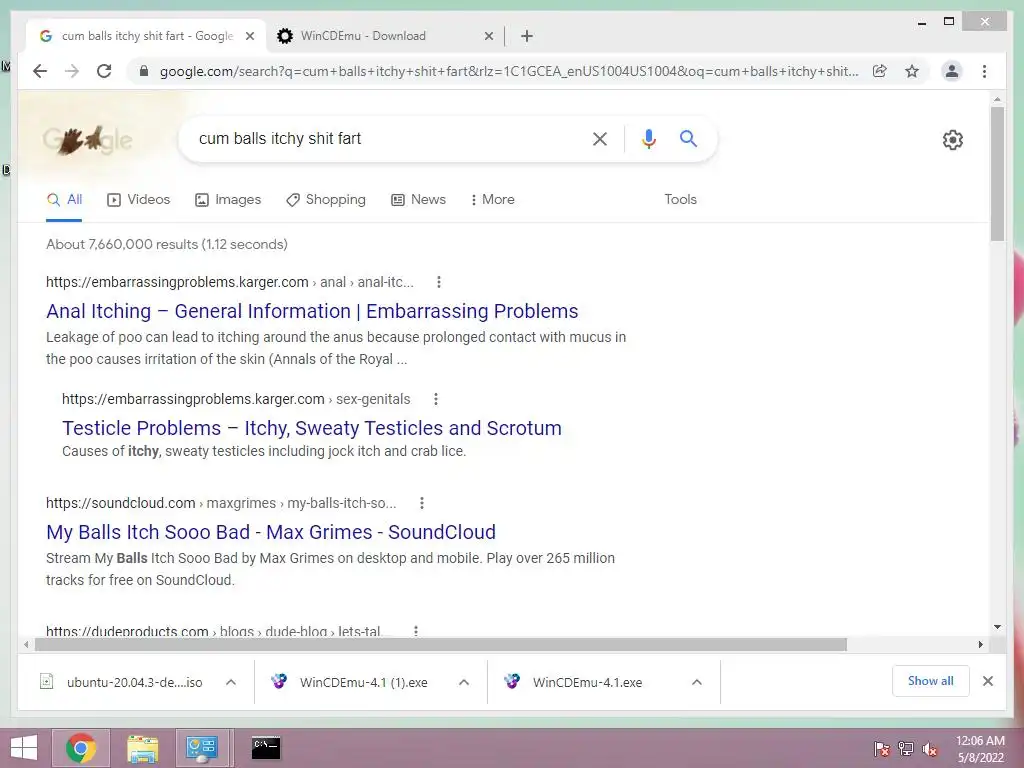The width and height of the screenshot is (1024, 768).
Task: Bookmark this page with the star icon
Action: 912,71
